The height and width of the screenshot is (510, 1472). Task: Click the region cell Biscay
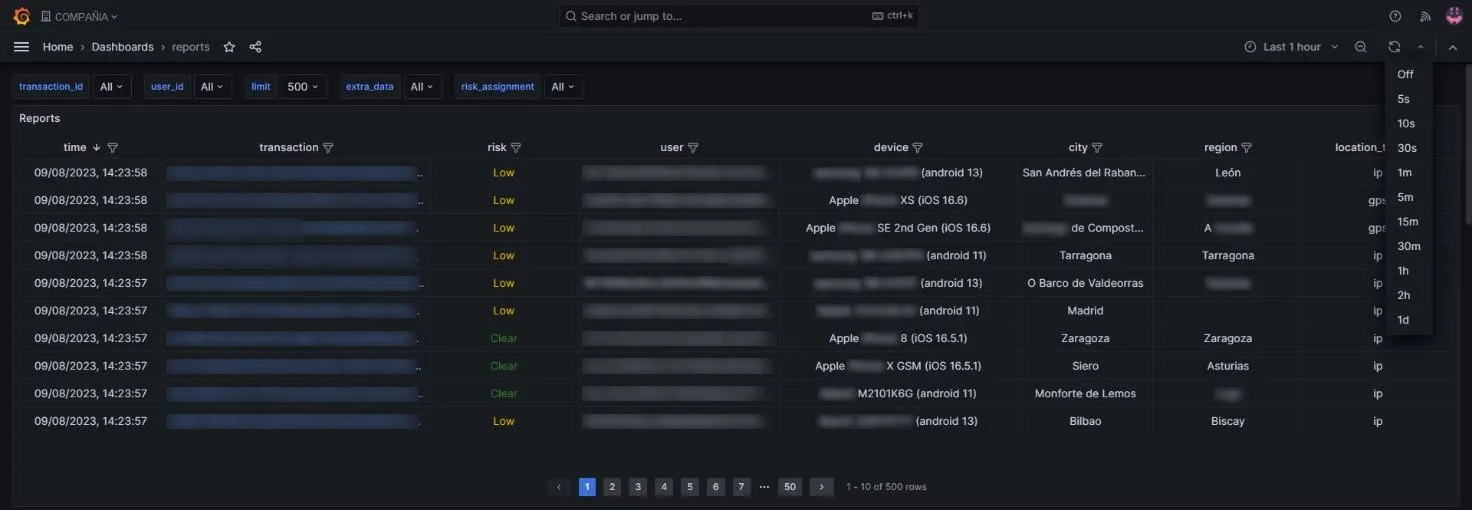click(1228, 422)
